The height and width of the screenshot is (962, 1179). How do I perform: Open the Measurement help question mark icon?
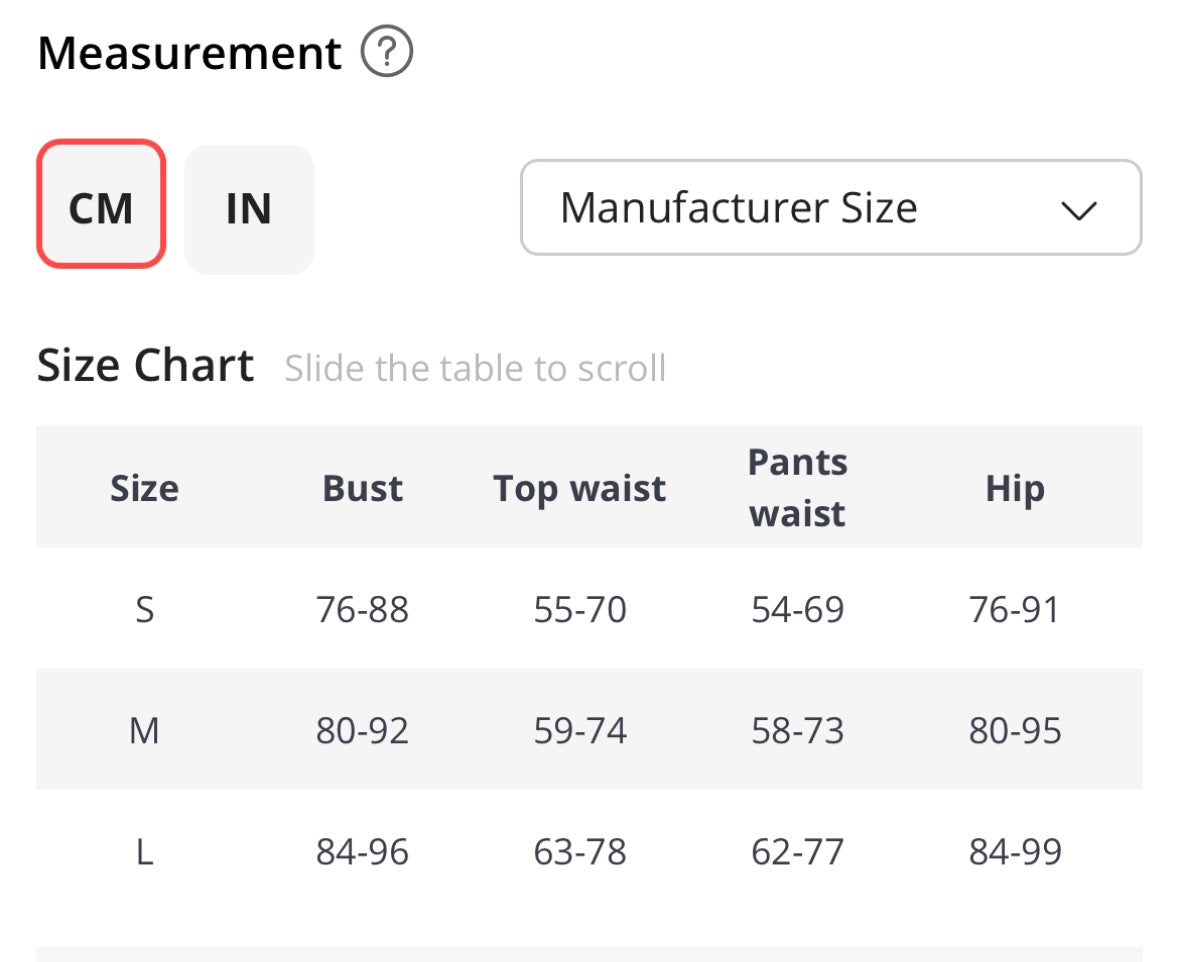tap(387, 53)
